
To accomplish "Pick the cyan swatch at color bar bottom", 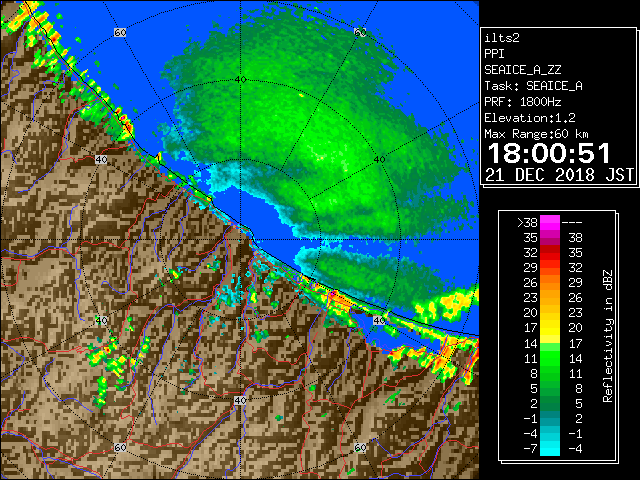I will pyautogui.click(x=550, y=448).
